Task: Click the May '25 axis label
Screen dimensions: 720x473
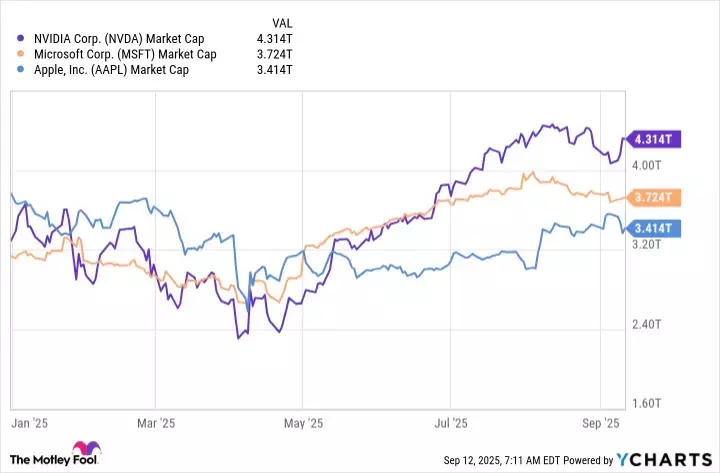Action: click(x=301, y=424)
